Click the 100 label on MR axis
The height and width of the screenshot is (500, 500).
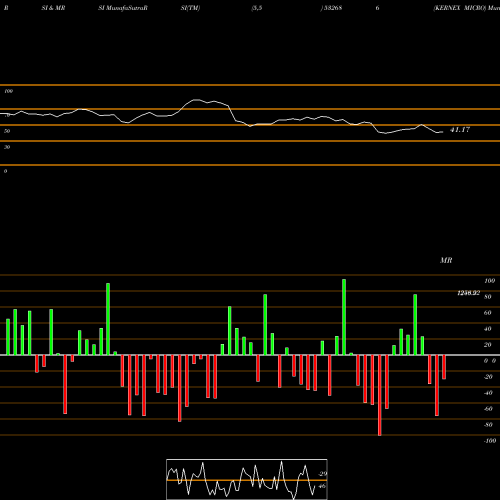[x=489, y=281]
